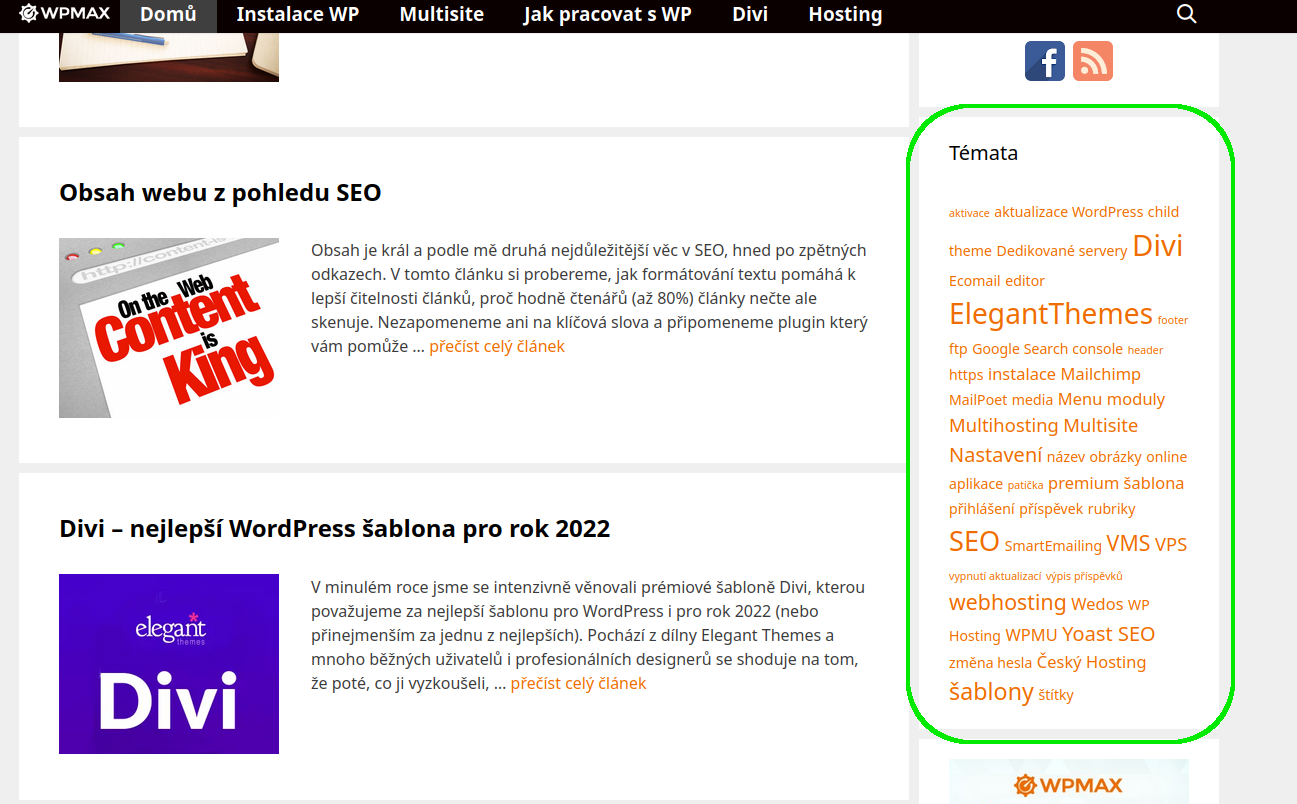1297x804 pixels.
Task: Open the webhosting tag link
Action: [x=1008, y=602]
